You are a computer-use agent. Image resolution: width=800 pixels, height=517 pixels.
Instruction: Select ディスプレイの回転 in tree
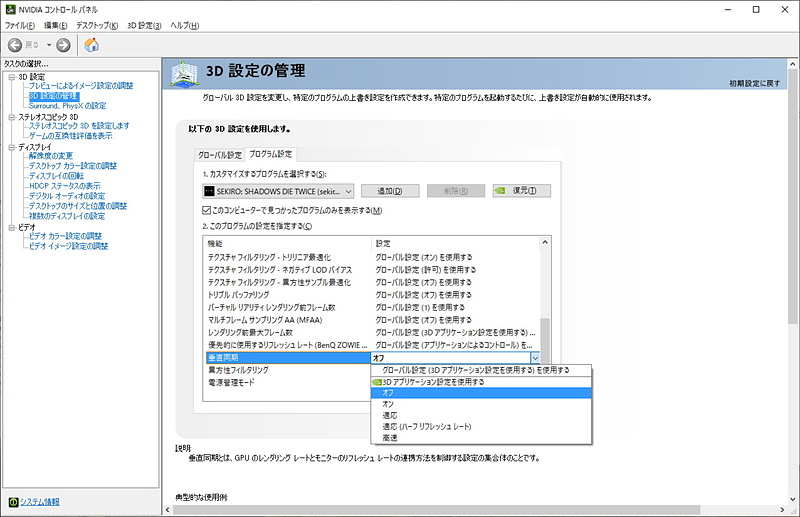pos(56,176)
